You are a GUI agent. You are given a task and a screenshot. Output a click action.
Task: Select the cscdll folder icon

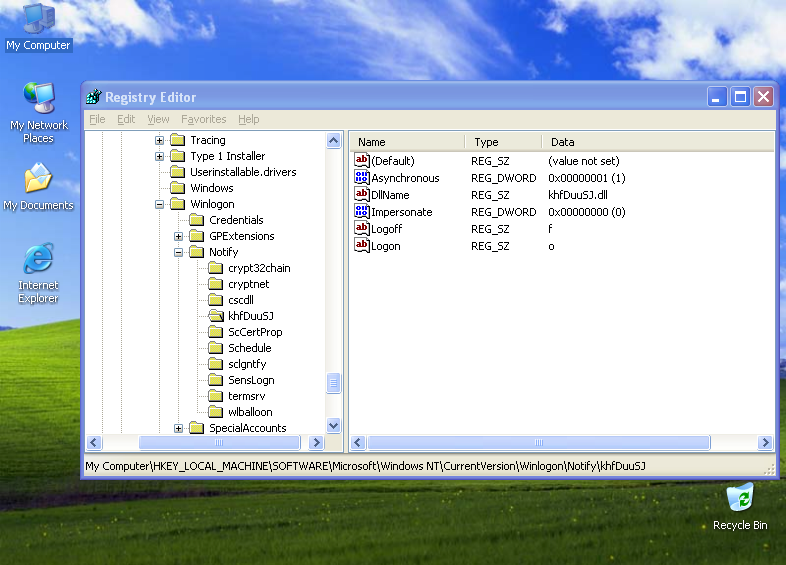[216, 300]
